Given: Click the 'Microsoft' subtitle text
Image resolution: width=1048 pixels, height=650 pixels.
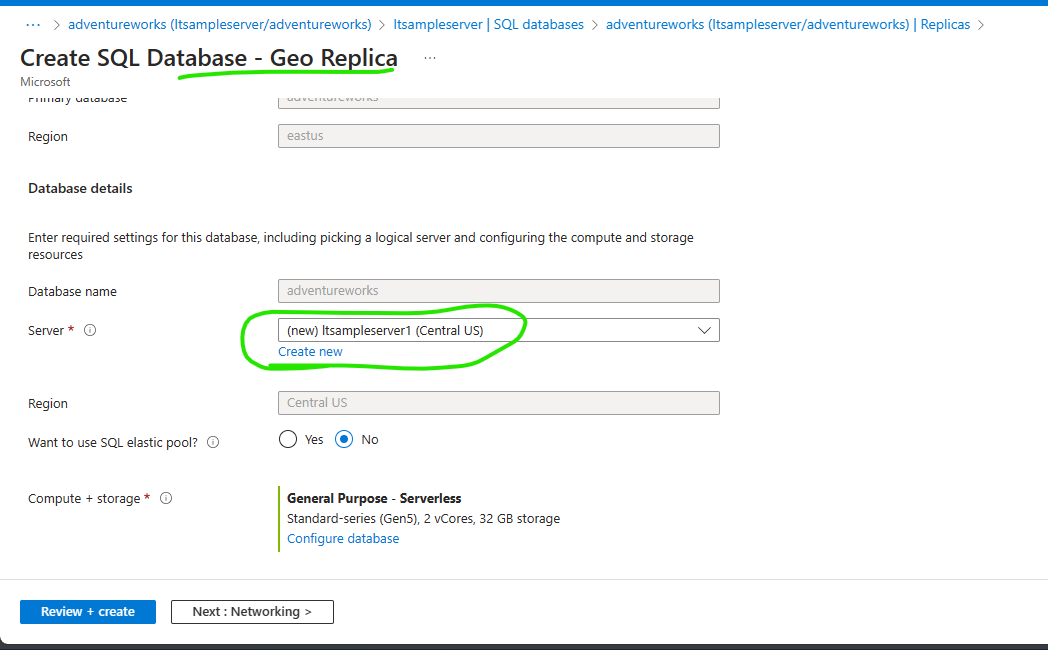Looking at the screenshot, I should pyautogui.click(x=45, y=82).
